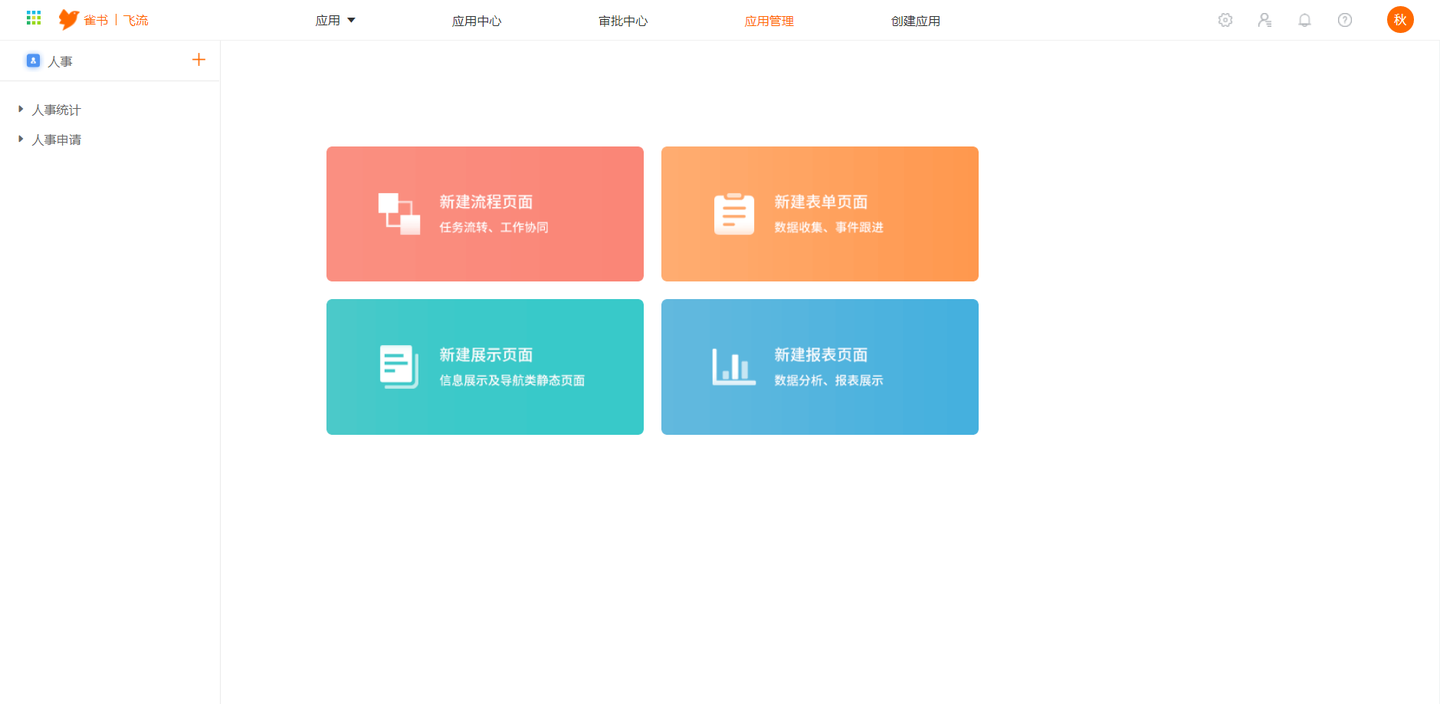Select the 人事申请 tree label
1440x704 pixels.
(x=56, y=140)
